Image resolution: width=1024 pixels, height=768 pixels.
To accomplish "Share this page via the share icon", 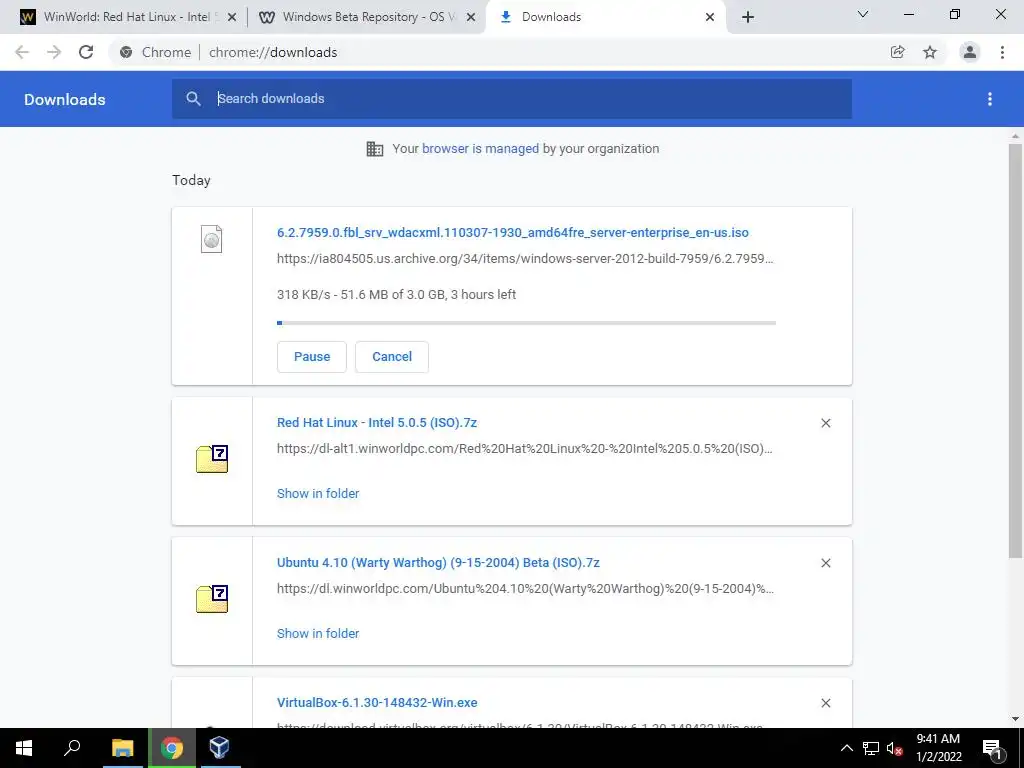I will (x=898, y=52).
